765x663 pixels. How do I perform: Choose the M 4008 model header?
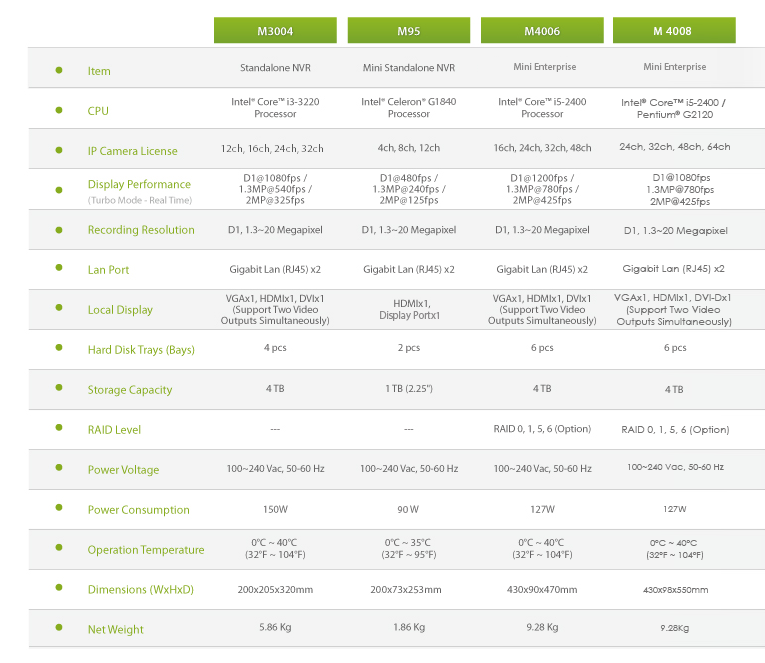coord(674,30)
